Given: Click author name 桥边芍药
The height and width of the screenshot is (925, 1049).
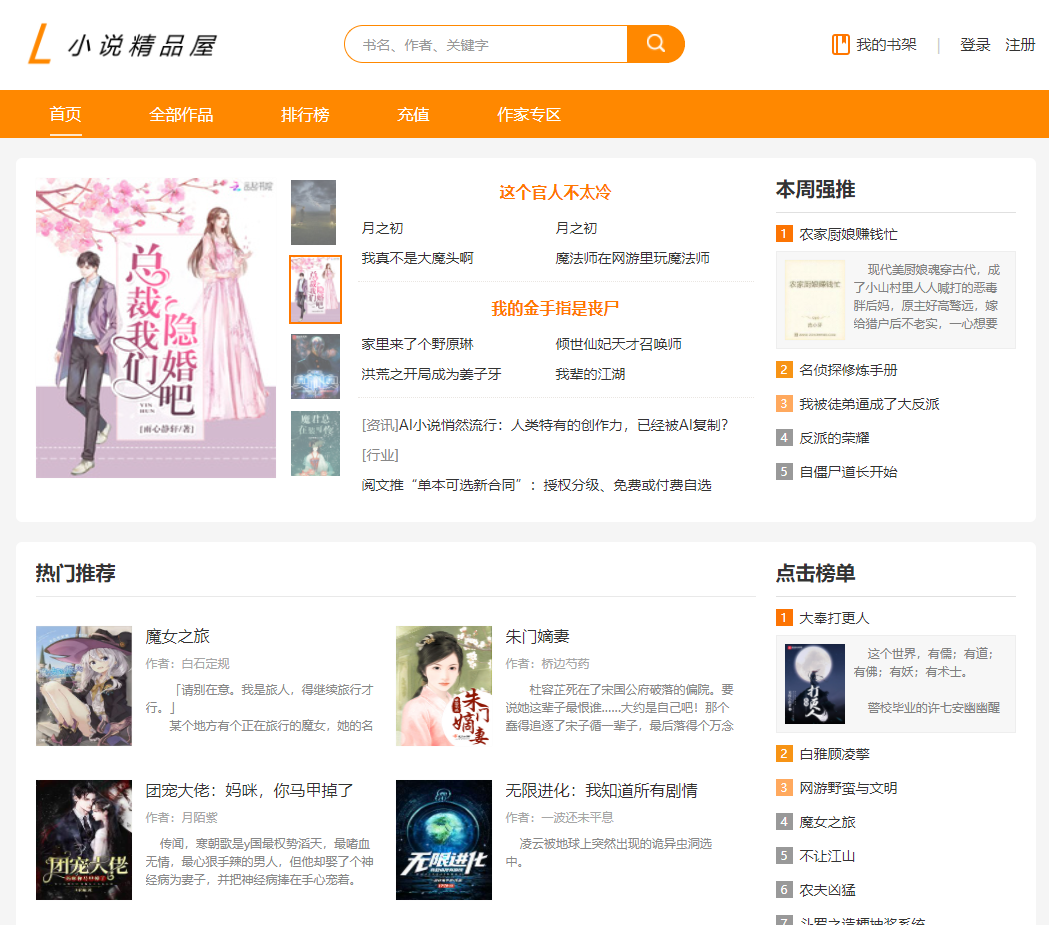Looking at the screenshot, I should (x=565, y=663).
